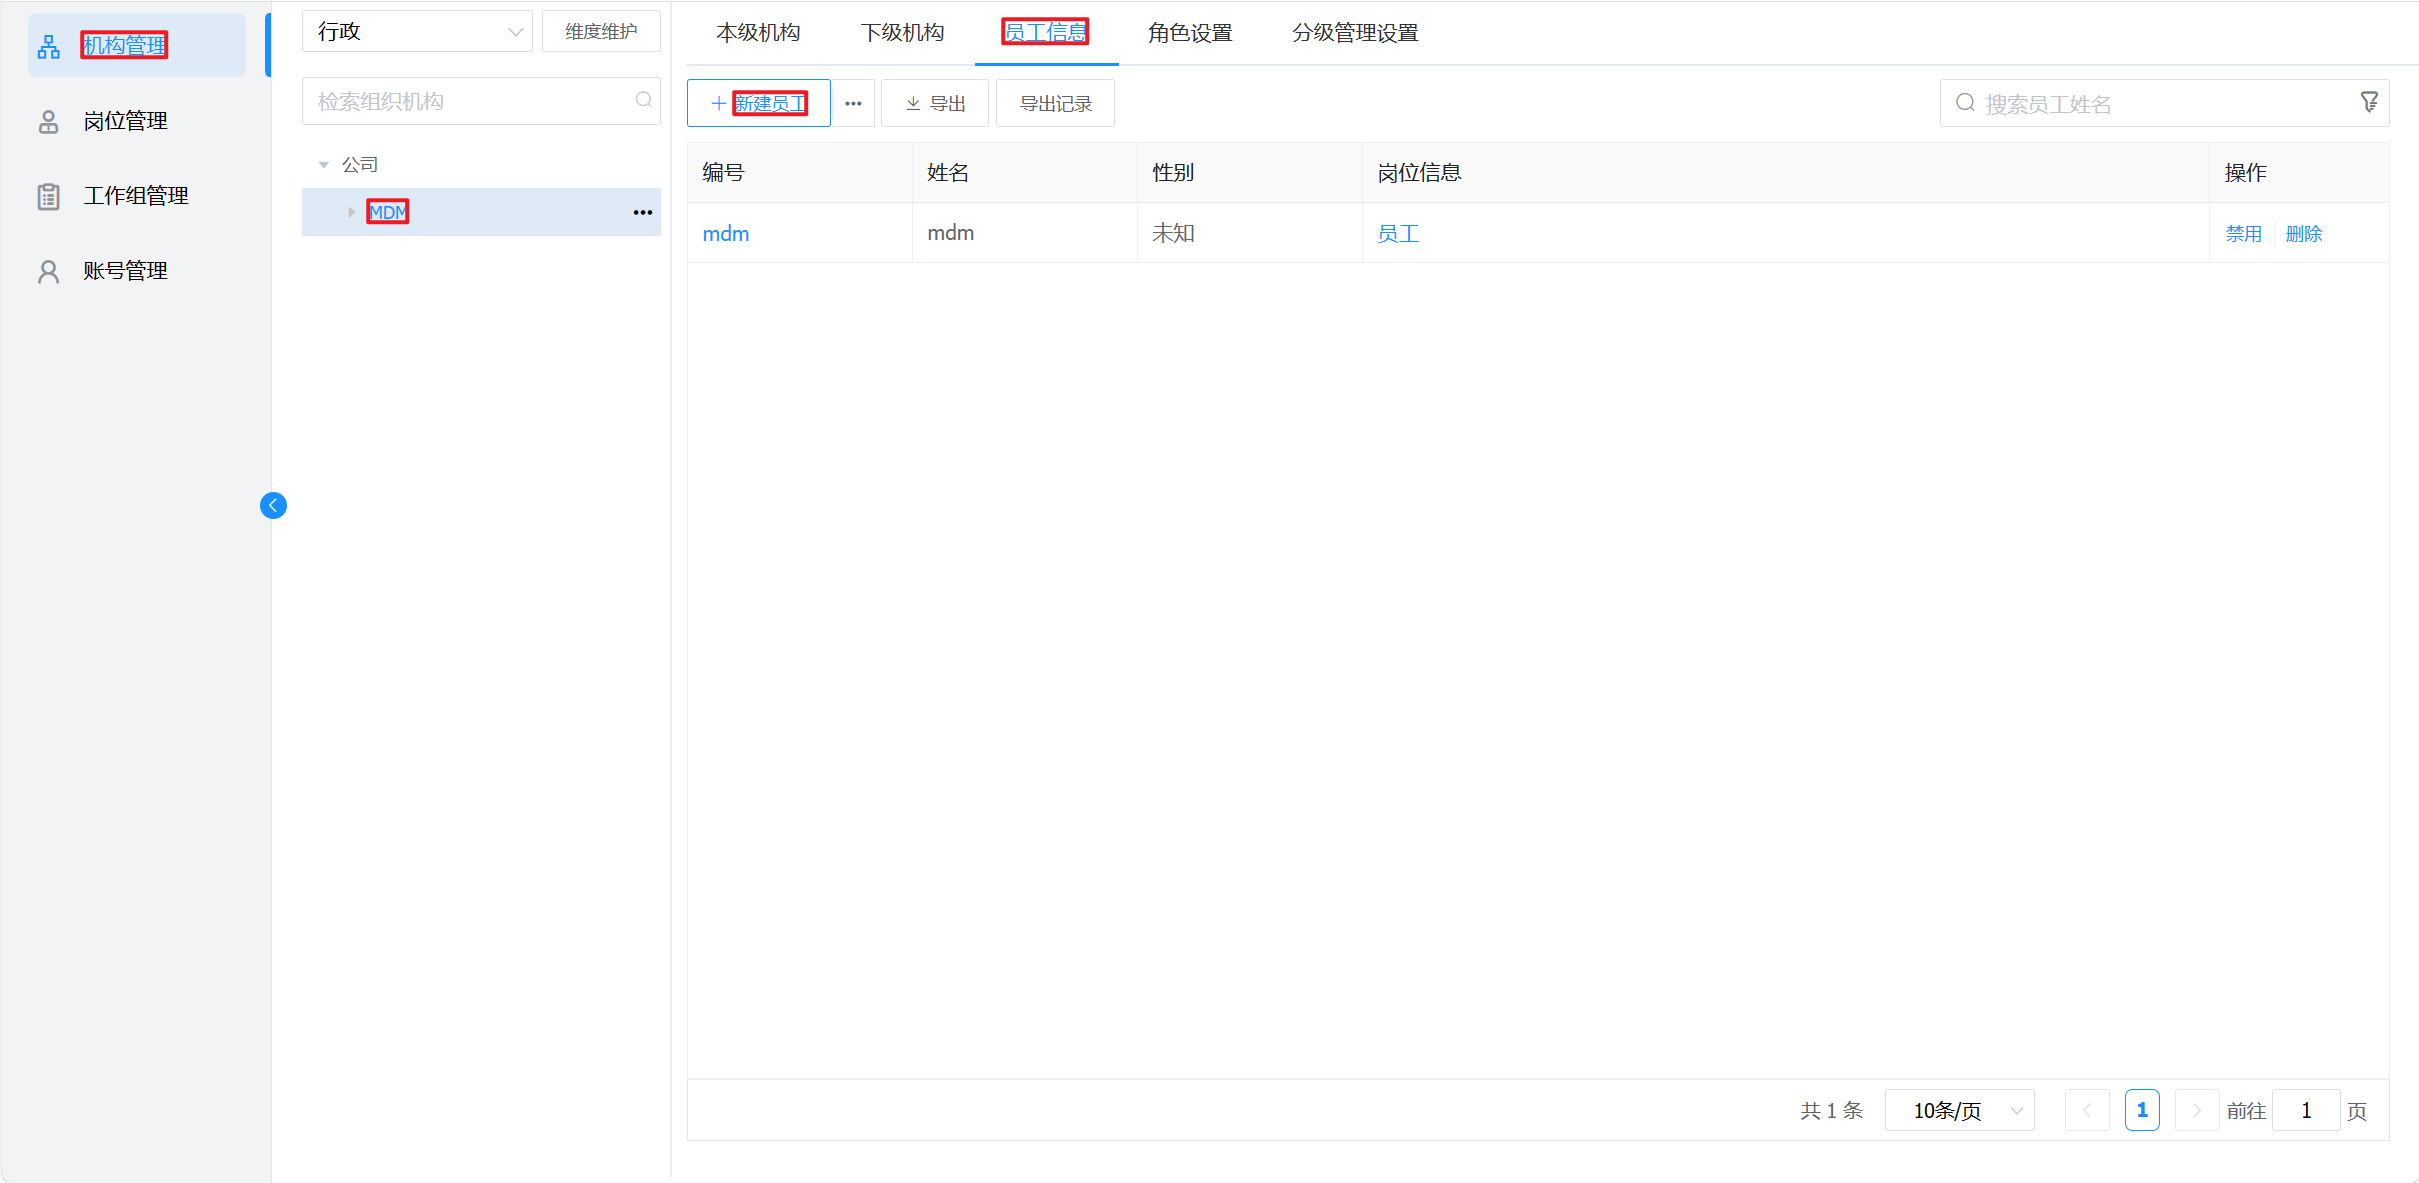Viewport: 2419px width, 1183px height.
Task: Open 账号管理 in the sidebar
Action: (124, 271)
